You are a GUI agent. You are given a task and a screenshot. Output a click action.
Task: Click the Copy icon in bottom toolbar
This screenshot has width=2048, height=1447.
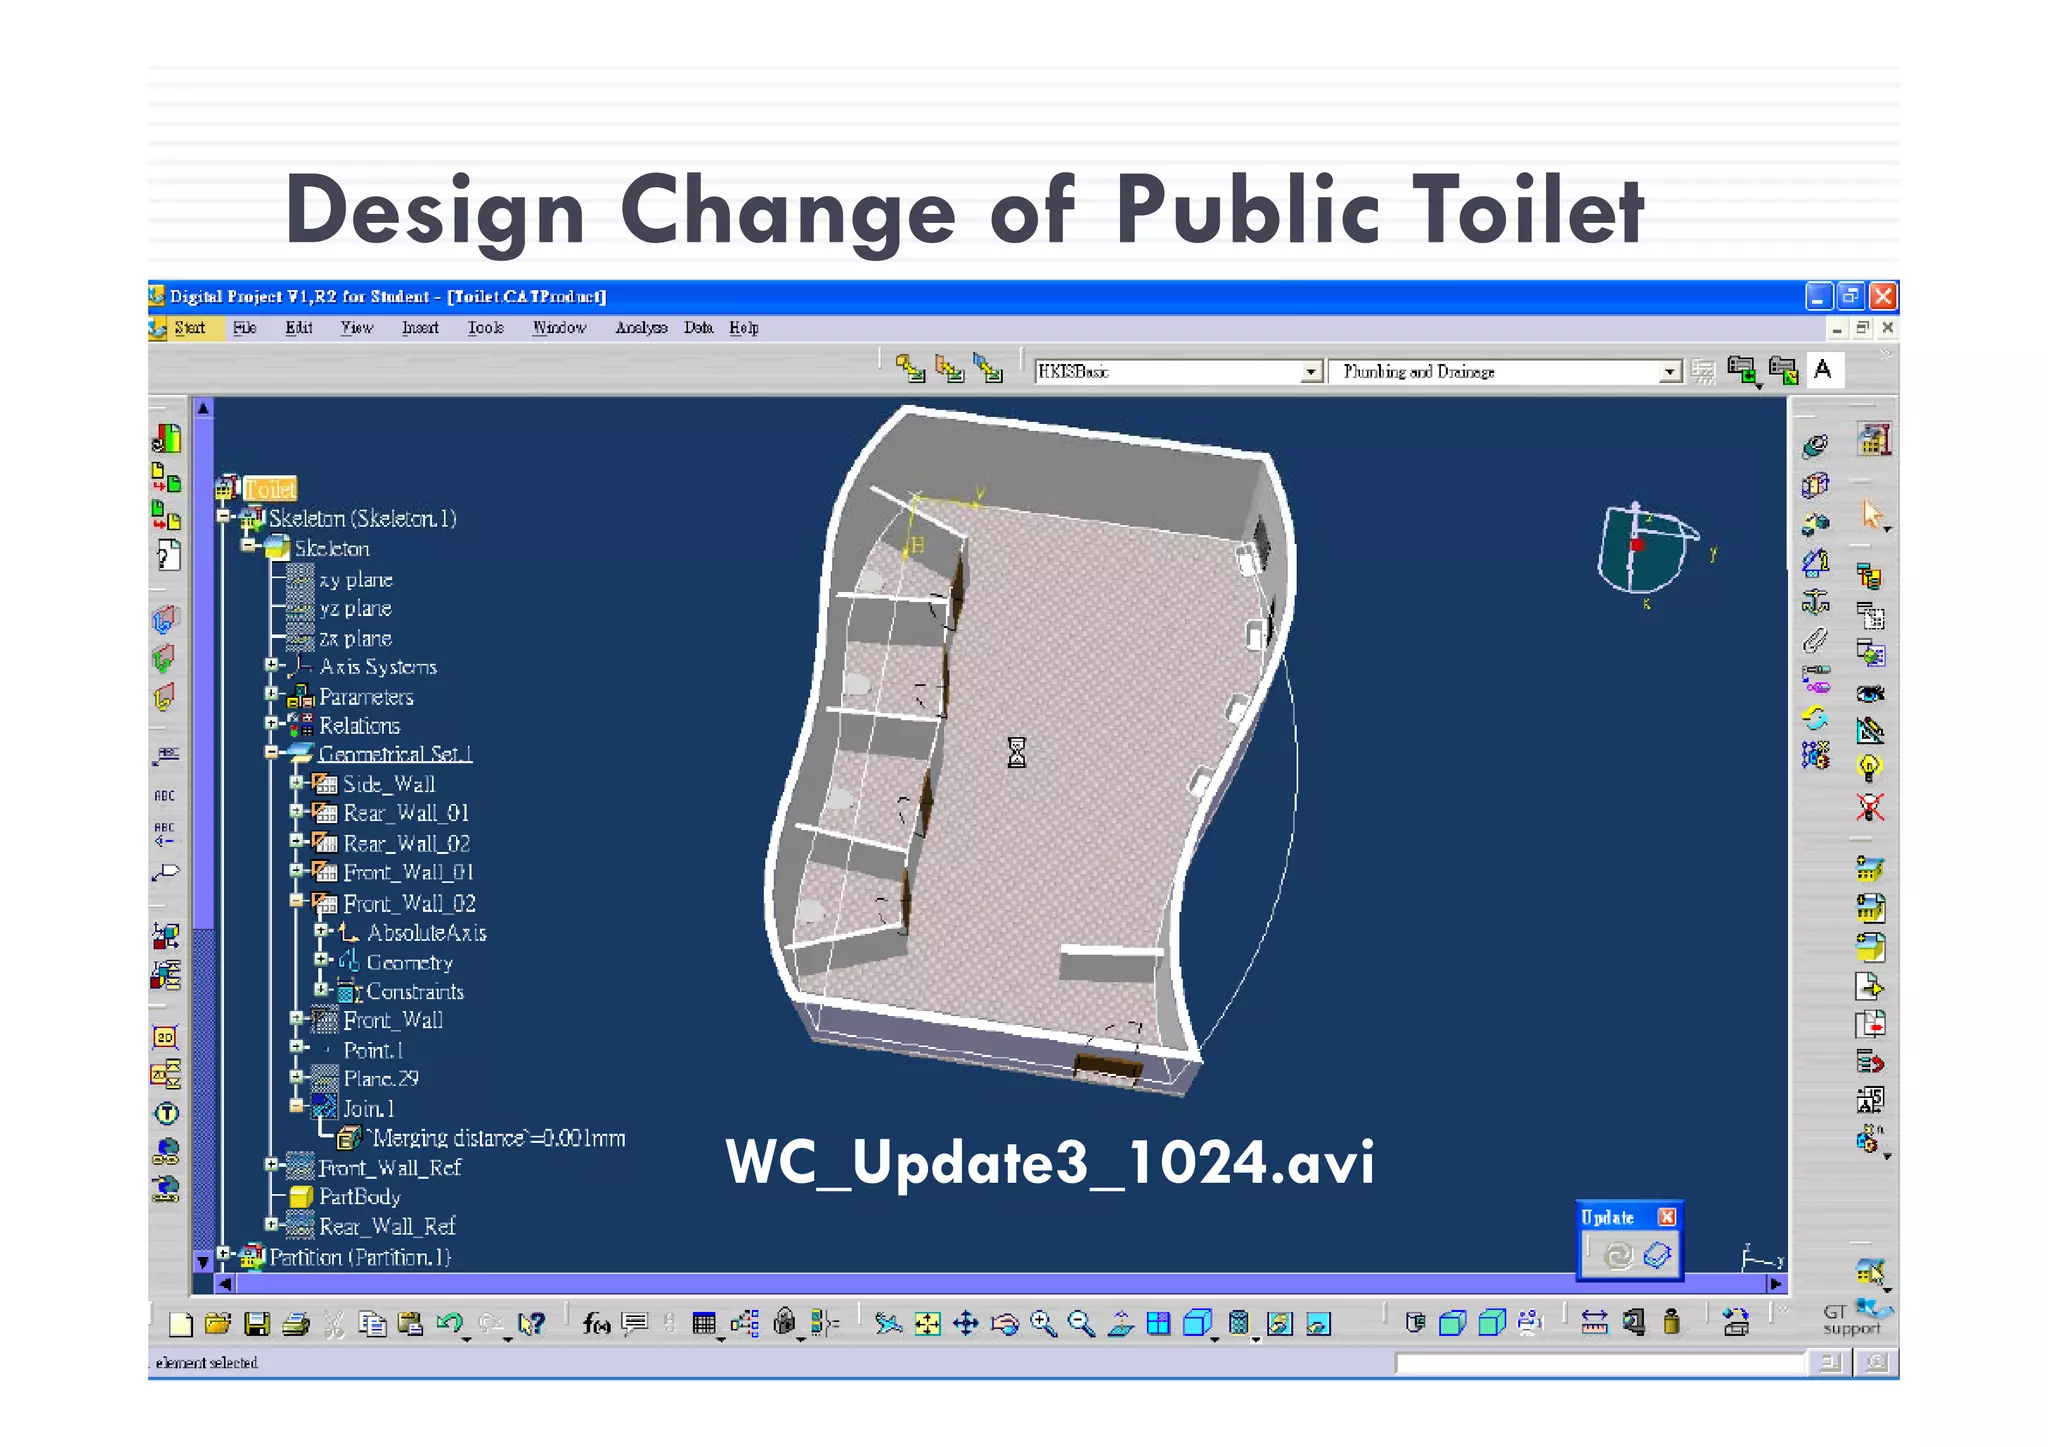(372, 1324)
